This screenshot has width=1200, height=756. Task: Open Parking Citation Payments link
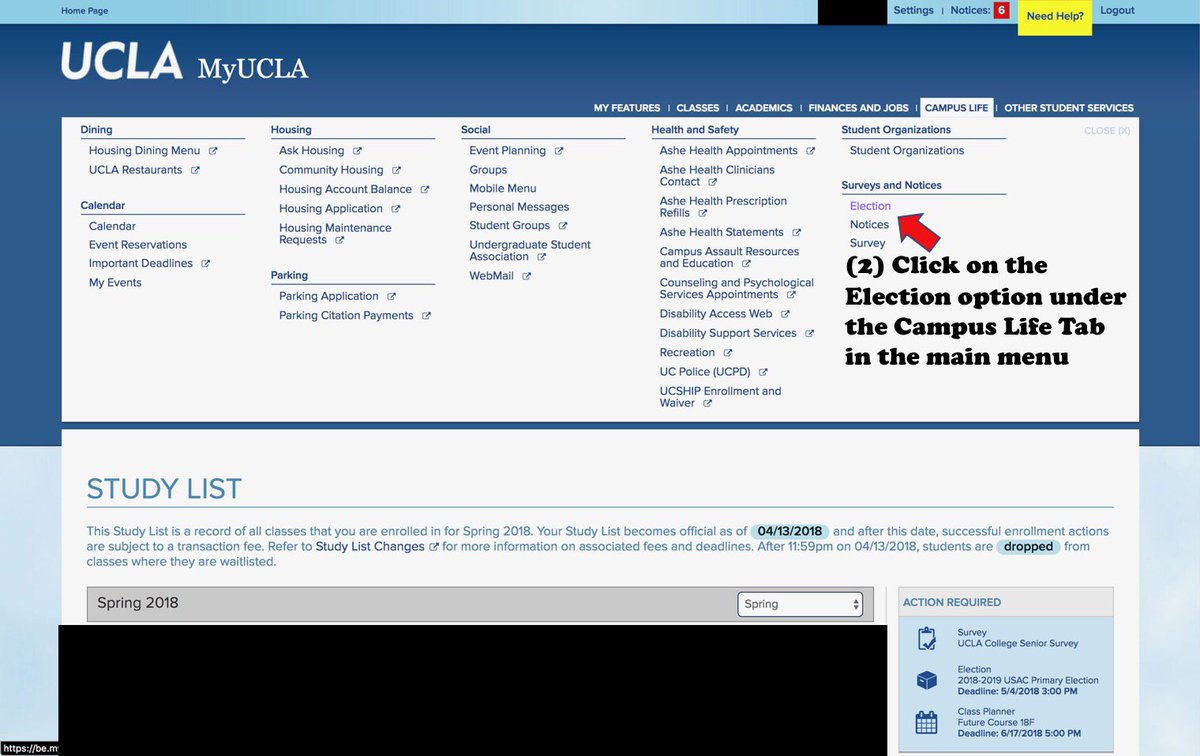(x=346, y=316)
